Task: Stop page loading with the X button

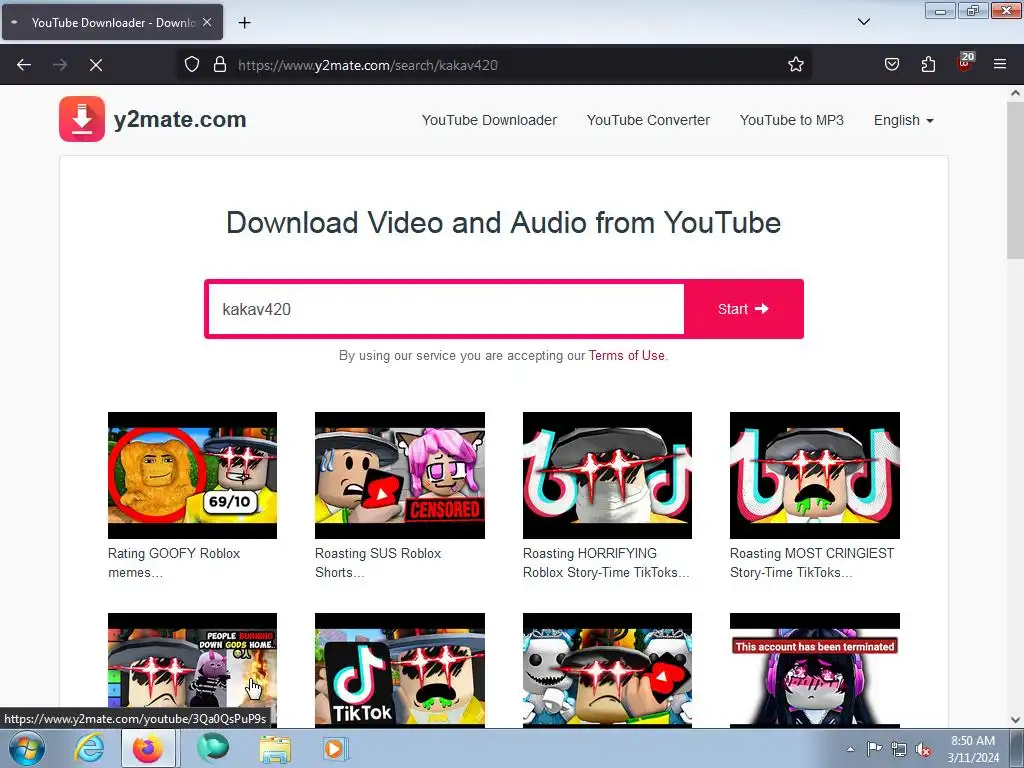Action: [x=96, y=65]
